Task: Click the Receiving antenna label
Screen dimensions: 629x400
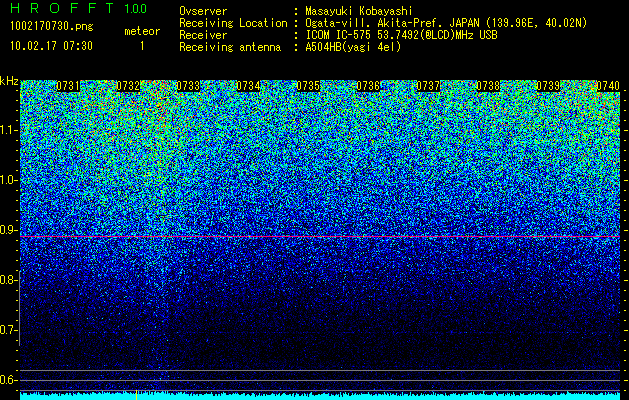Action: (230, 47)
